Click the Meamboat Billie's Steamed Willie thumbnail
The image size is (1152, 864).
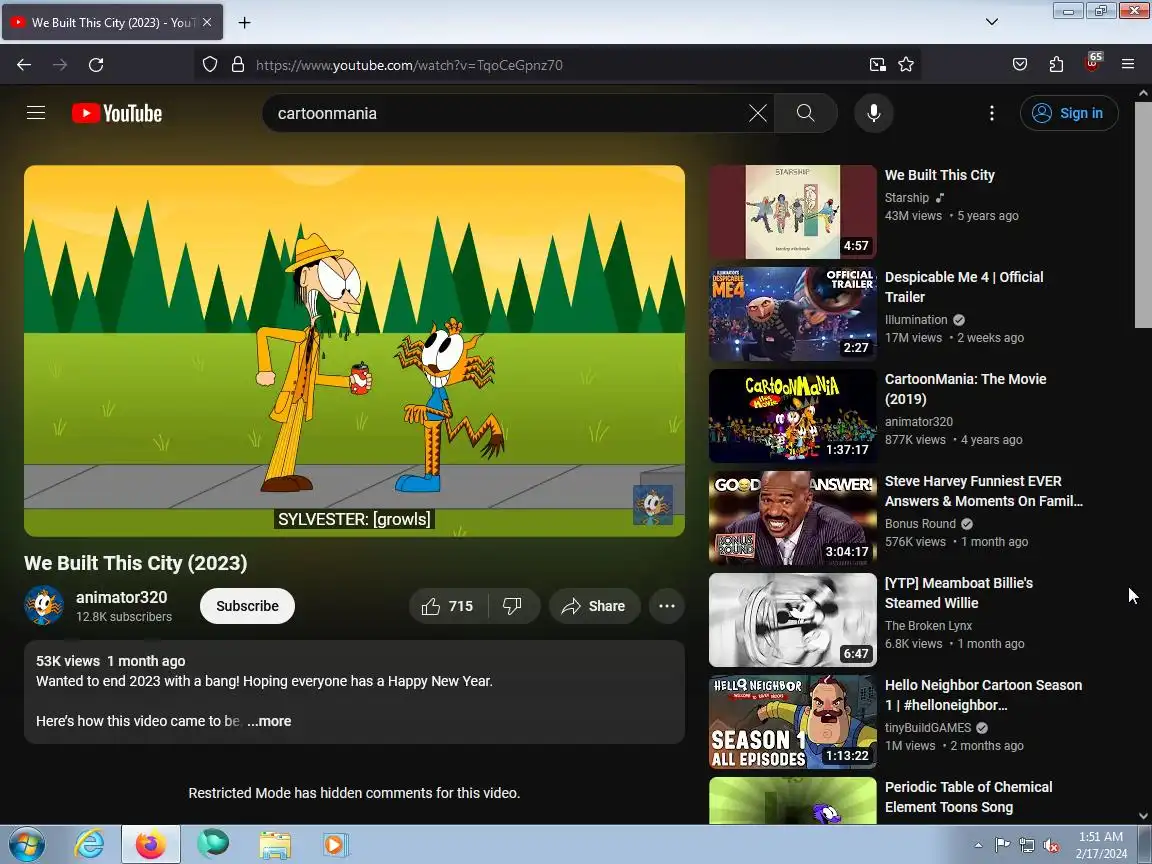click(x=793, y=620)
